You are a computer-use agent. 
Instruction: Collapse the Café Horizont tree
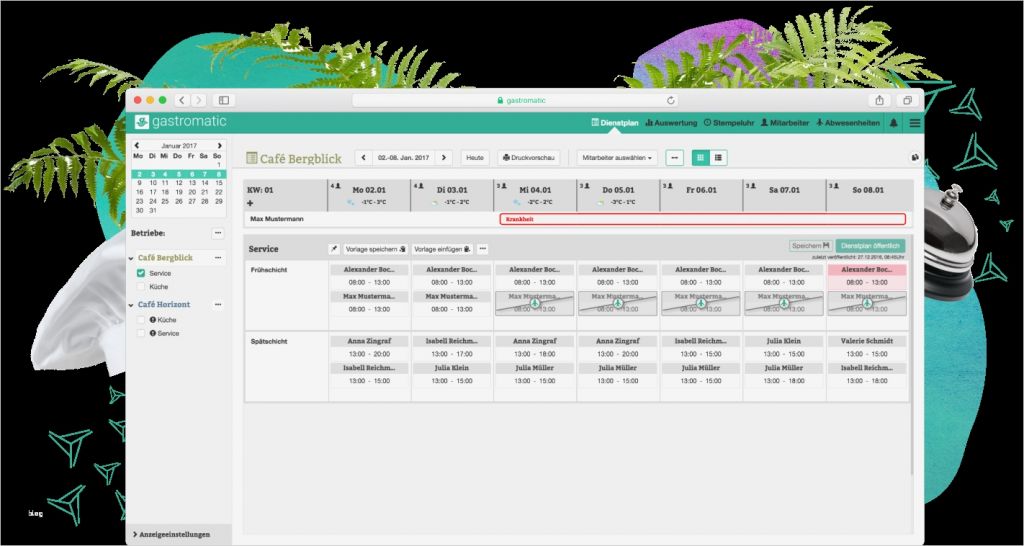131,306
